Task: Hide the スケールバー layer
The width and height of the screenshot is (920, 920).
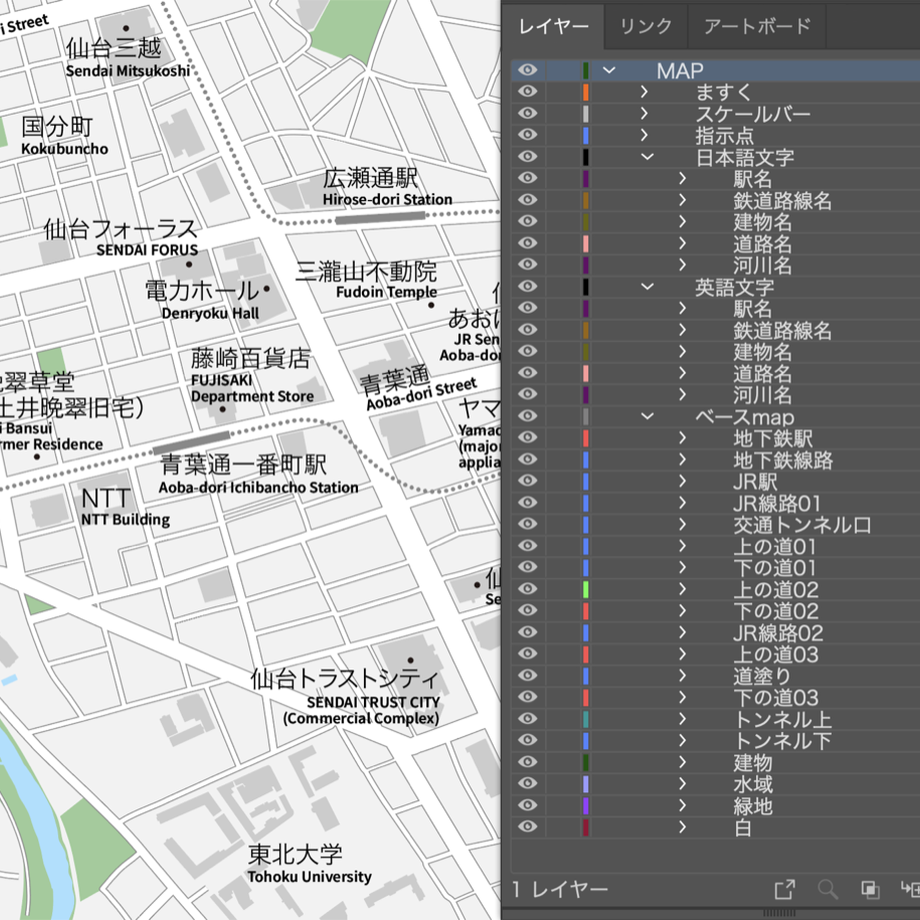Action: coord(527,113)
